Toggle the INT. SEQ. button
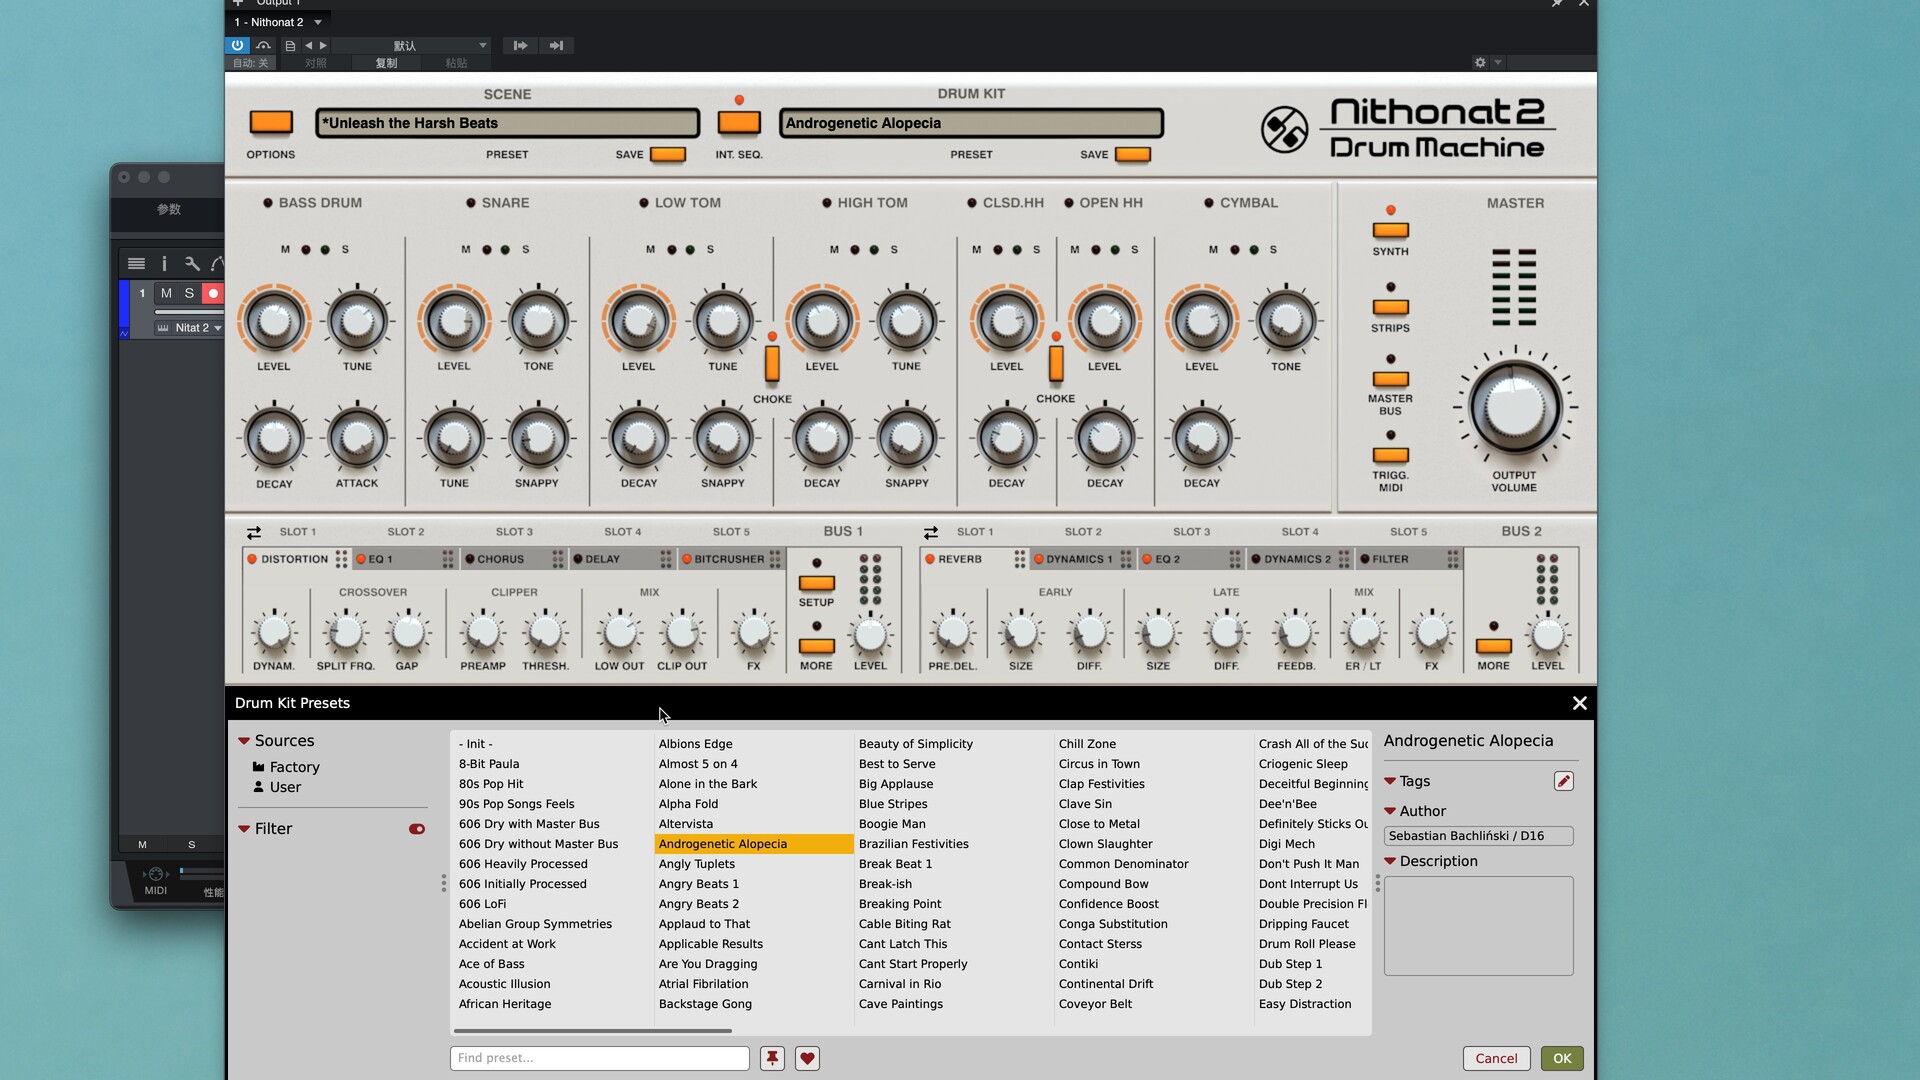Screen dimensions: 1920x1080 (x=739, y=123)
